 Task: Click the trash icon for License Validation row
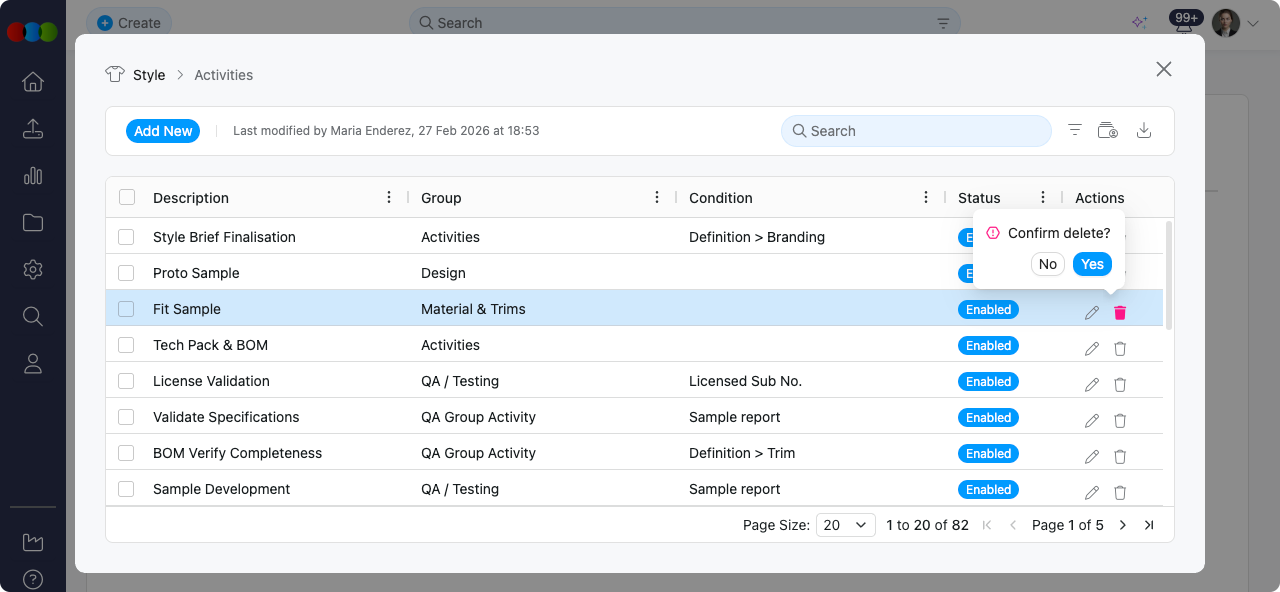(1120, 385)
